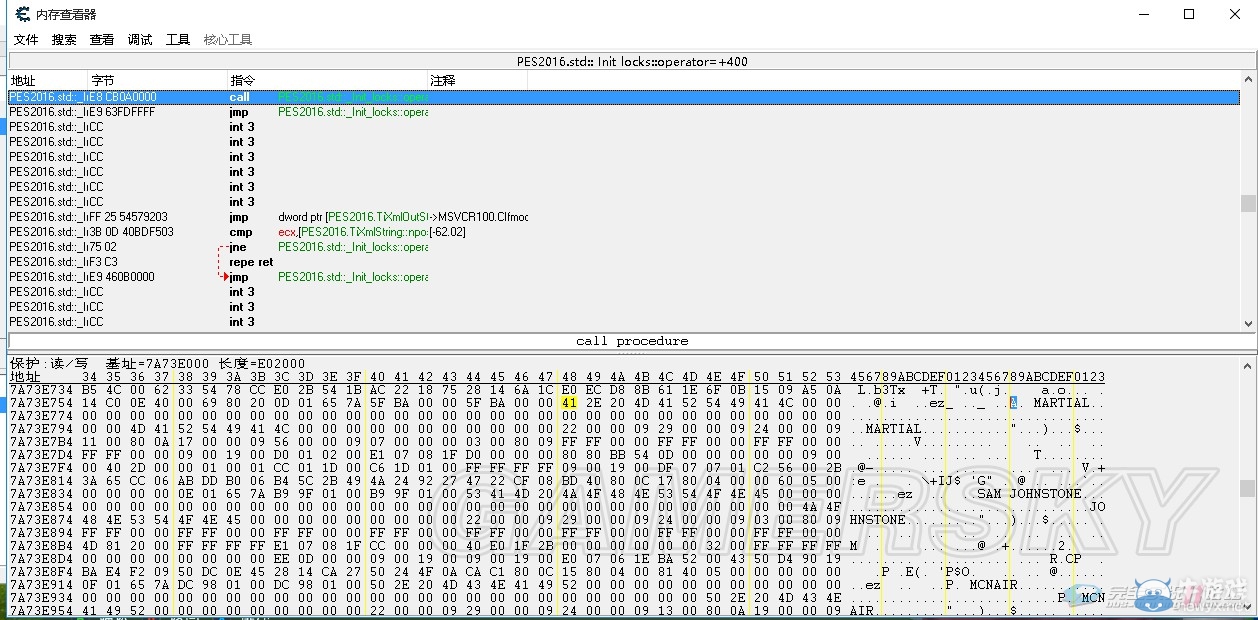This screenshot has width=1258, height=620.
Task: Select the jmp row with bytes E9 460B0000
Action: (623, 277)
